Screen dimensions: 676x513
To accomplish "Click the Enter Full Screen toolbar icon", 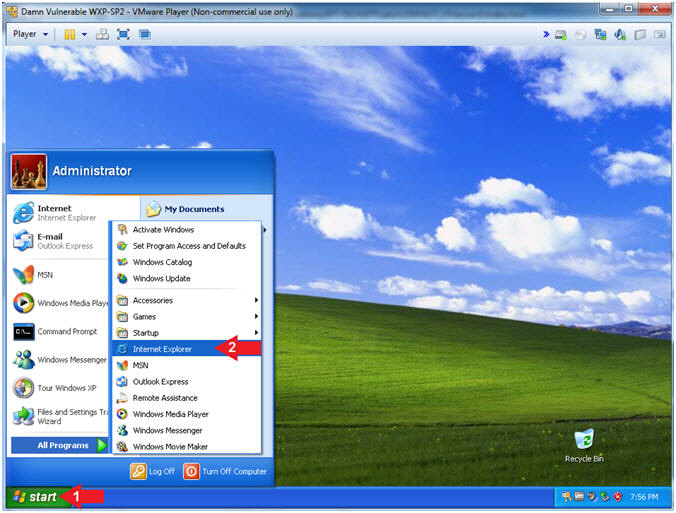I will pyautogui.click(x=123, y=34).
